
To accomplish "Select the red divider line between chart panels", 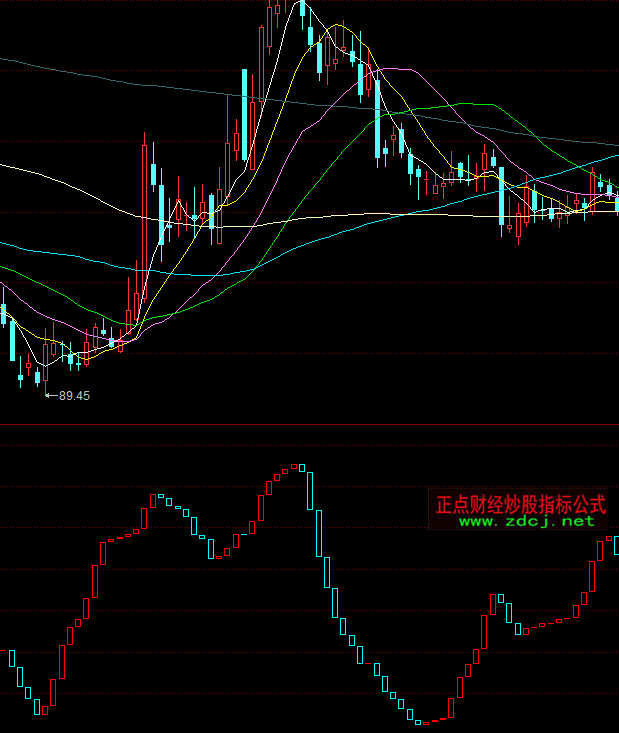I will pyautogui.click(x=309, y=424).
